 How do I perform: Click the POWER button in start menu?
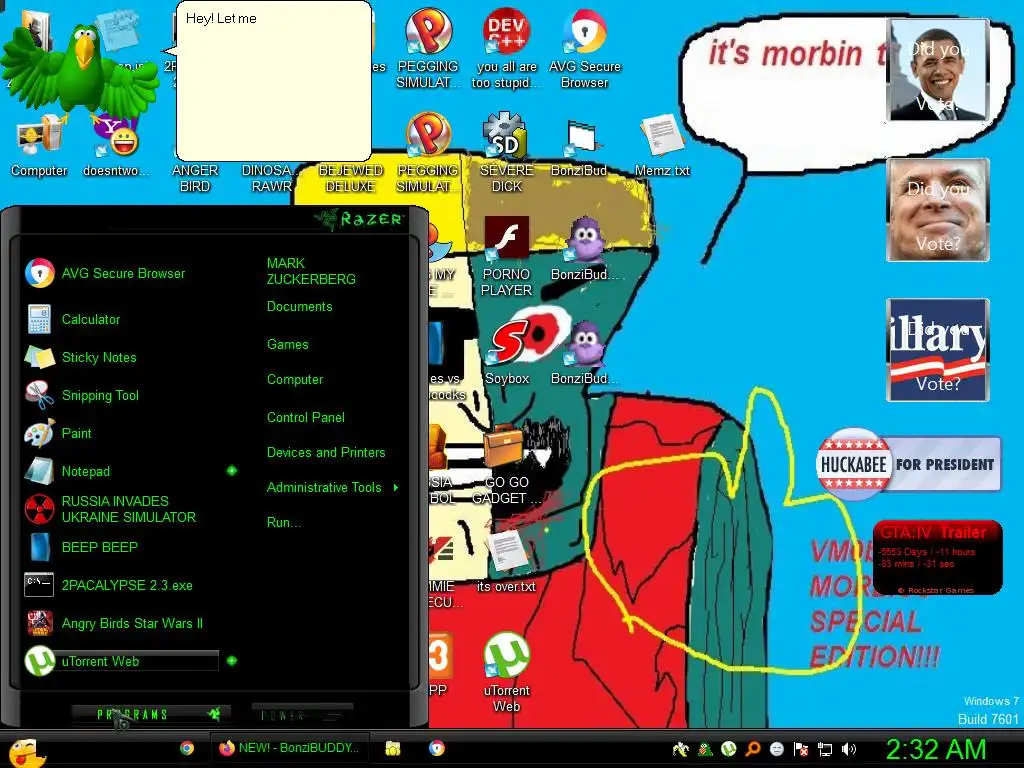[x=302, y=715]
